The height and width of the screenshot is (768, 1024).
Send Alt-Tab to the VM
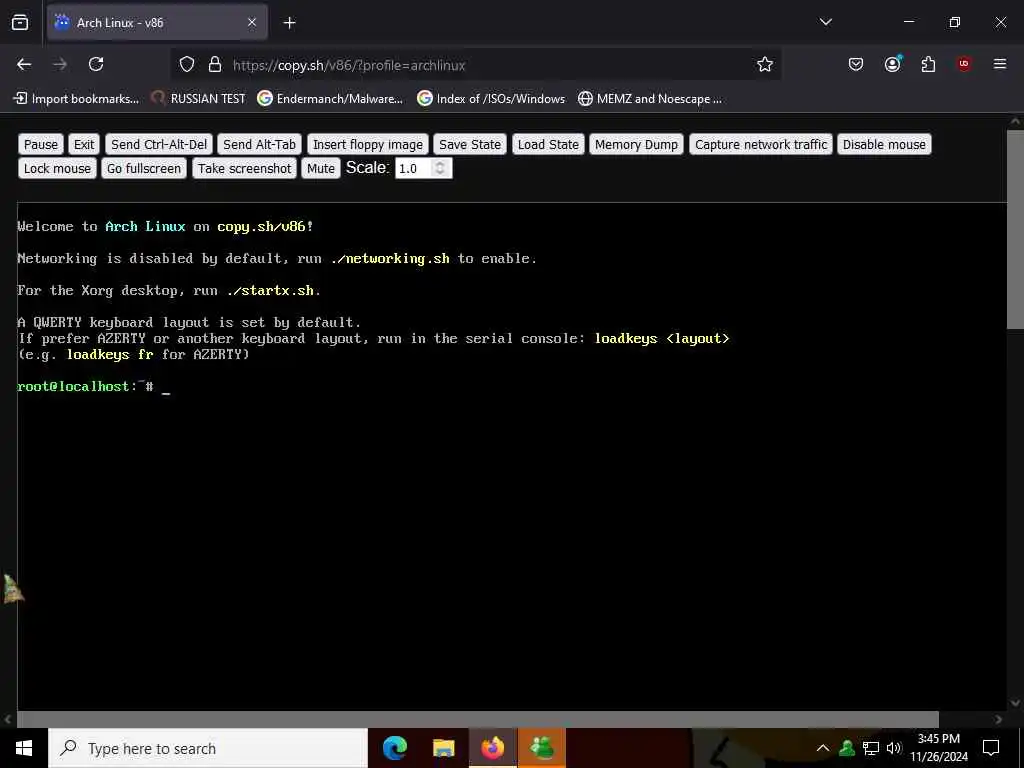(259, 144)
